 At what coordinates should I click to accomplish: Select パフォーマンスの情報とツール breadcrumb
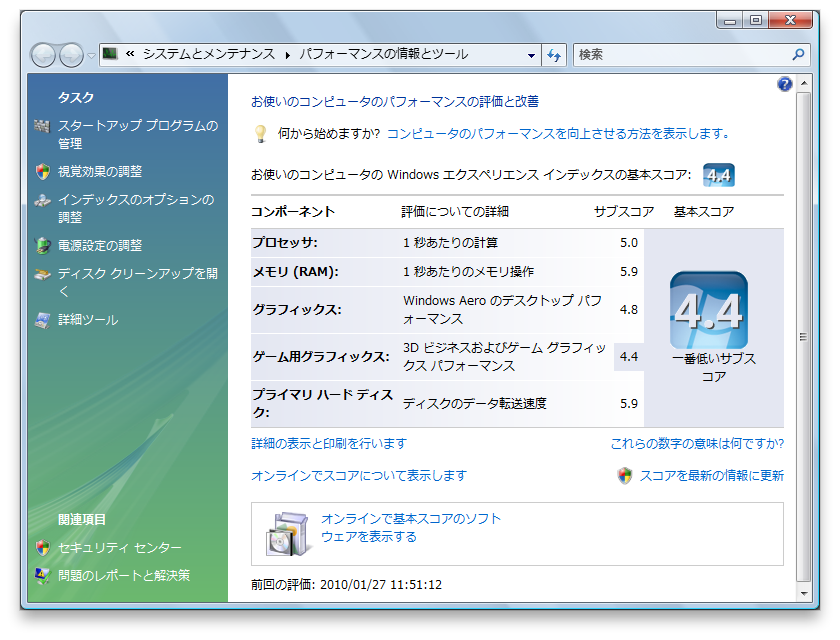click(x=384, y=54)
